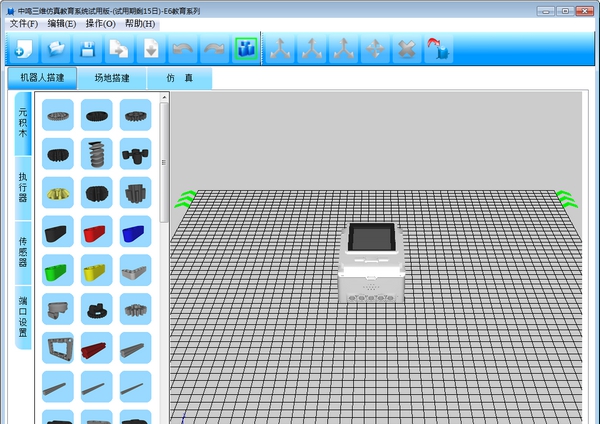Choose the dark crown gear part
The height and width of the screenshot is (424, 600).
click(x=135, y=115)
